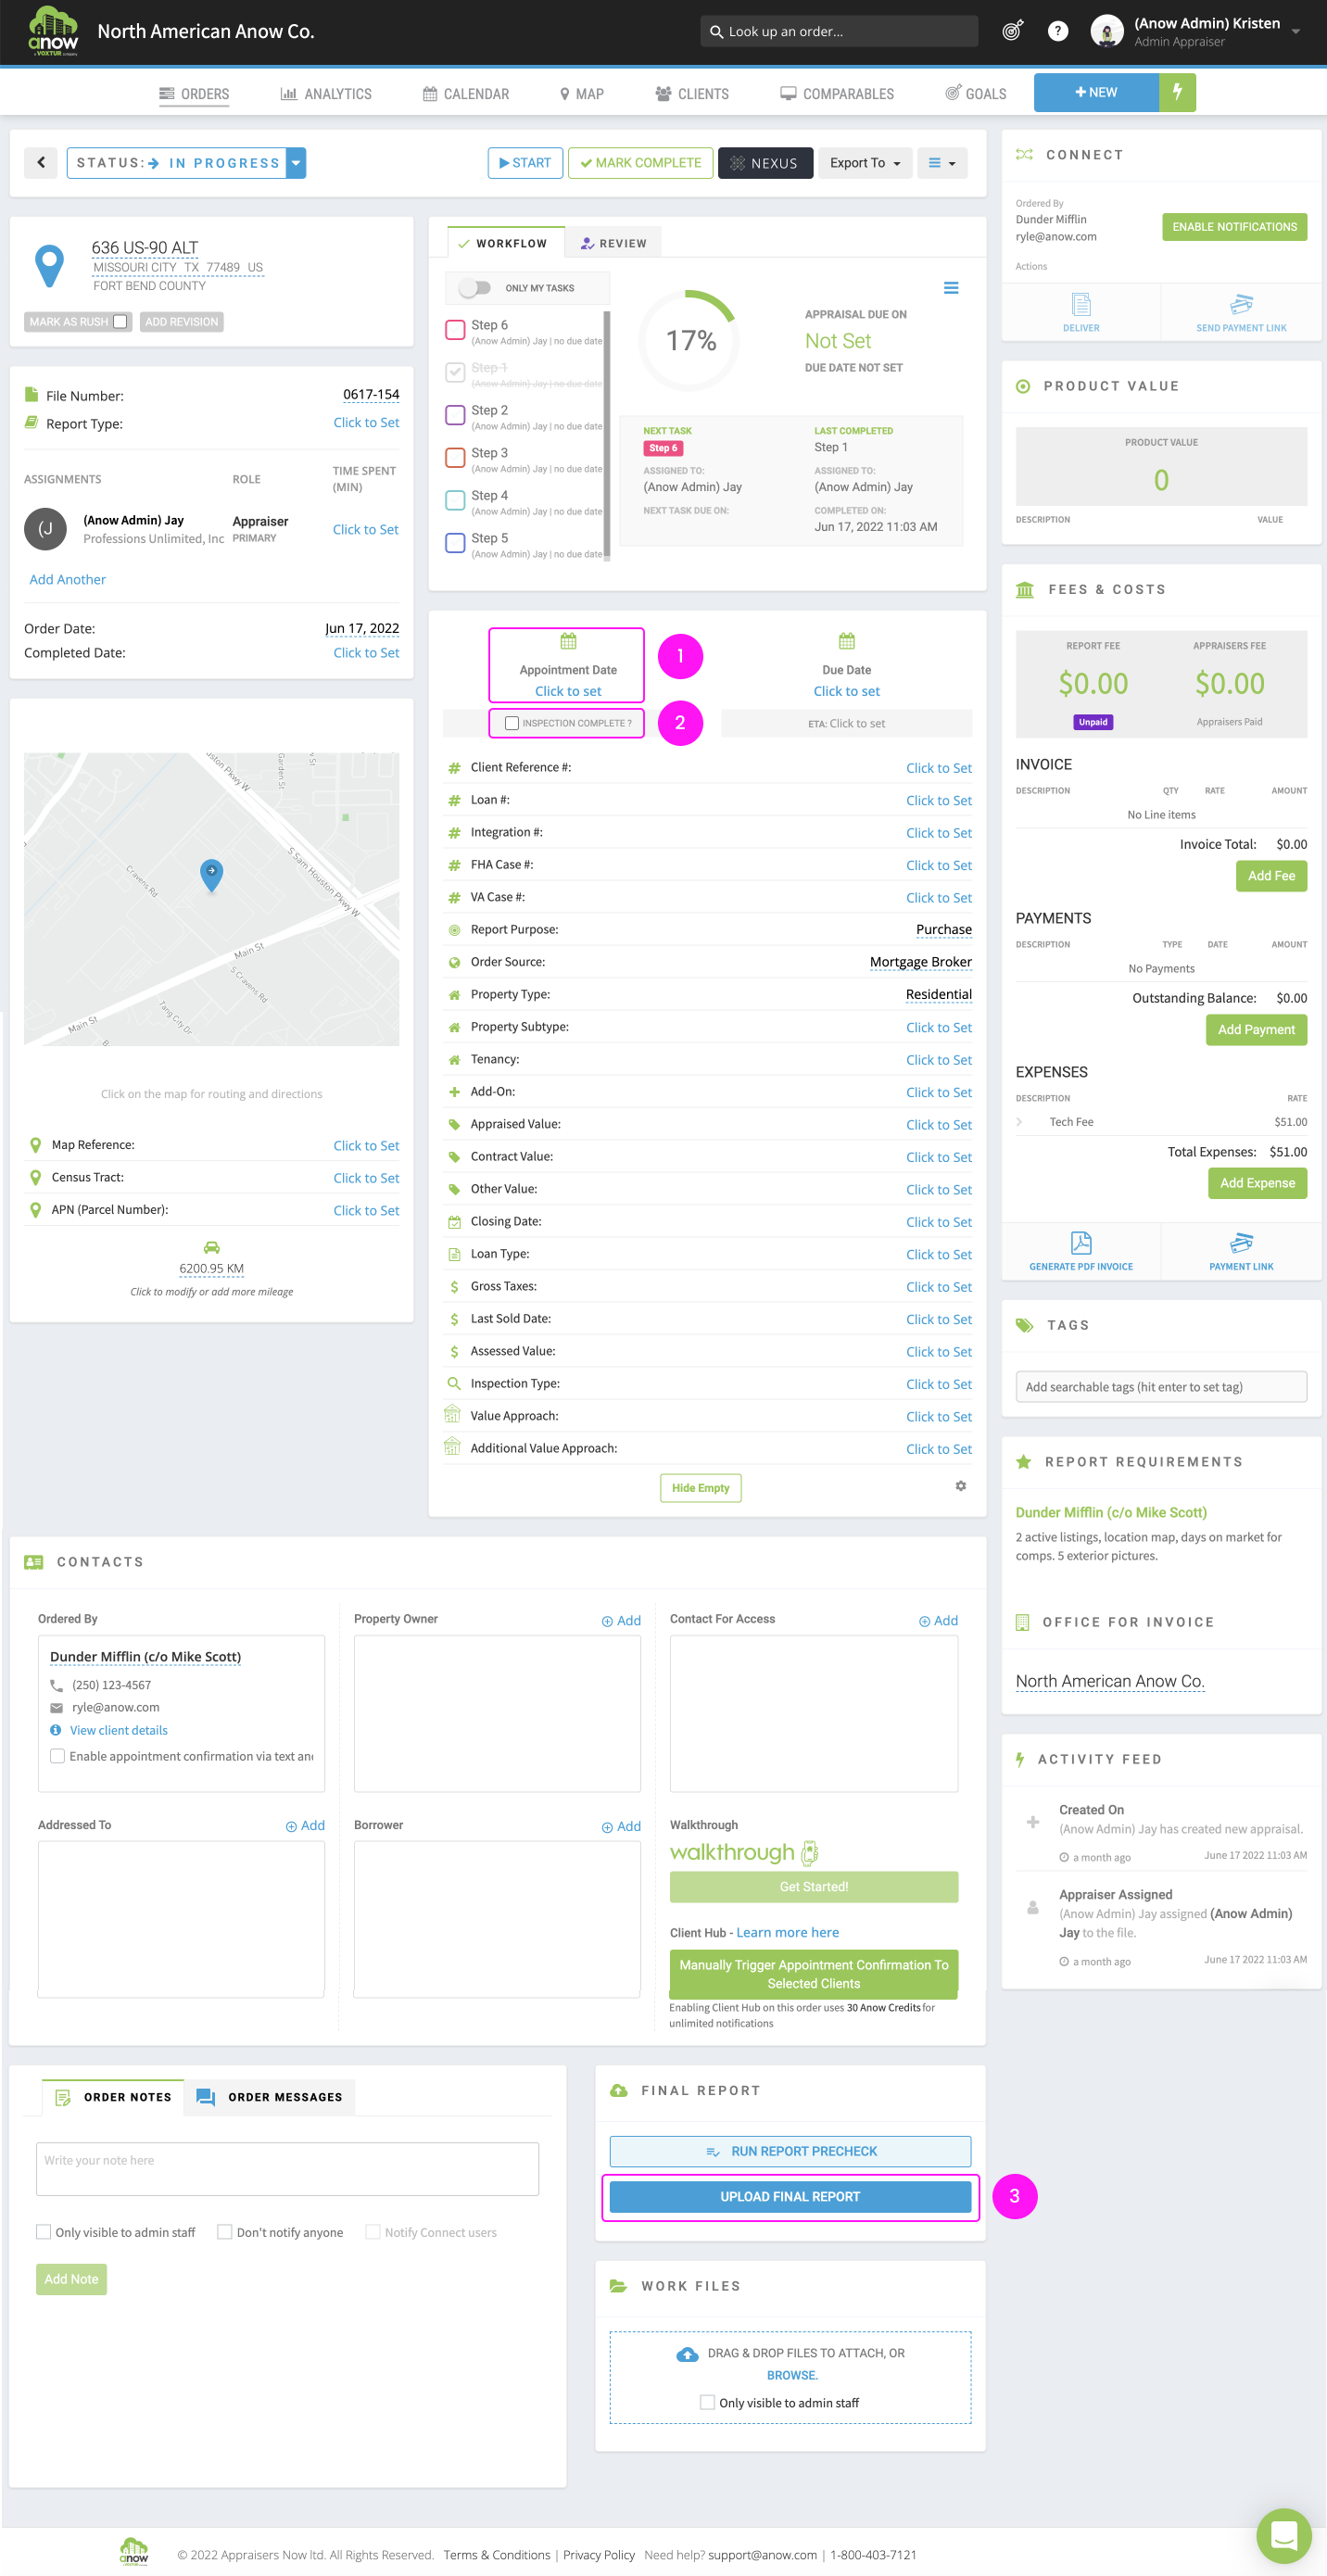The image size is (1327, 2576).
Task: Click Add link for Property Owner
Action: [x=621, y=1621]
